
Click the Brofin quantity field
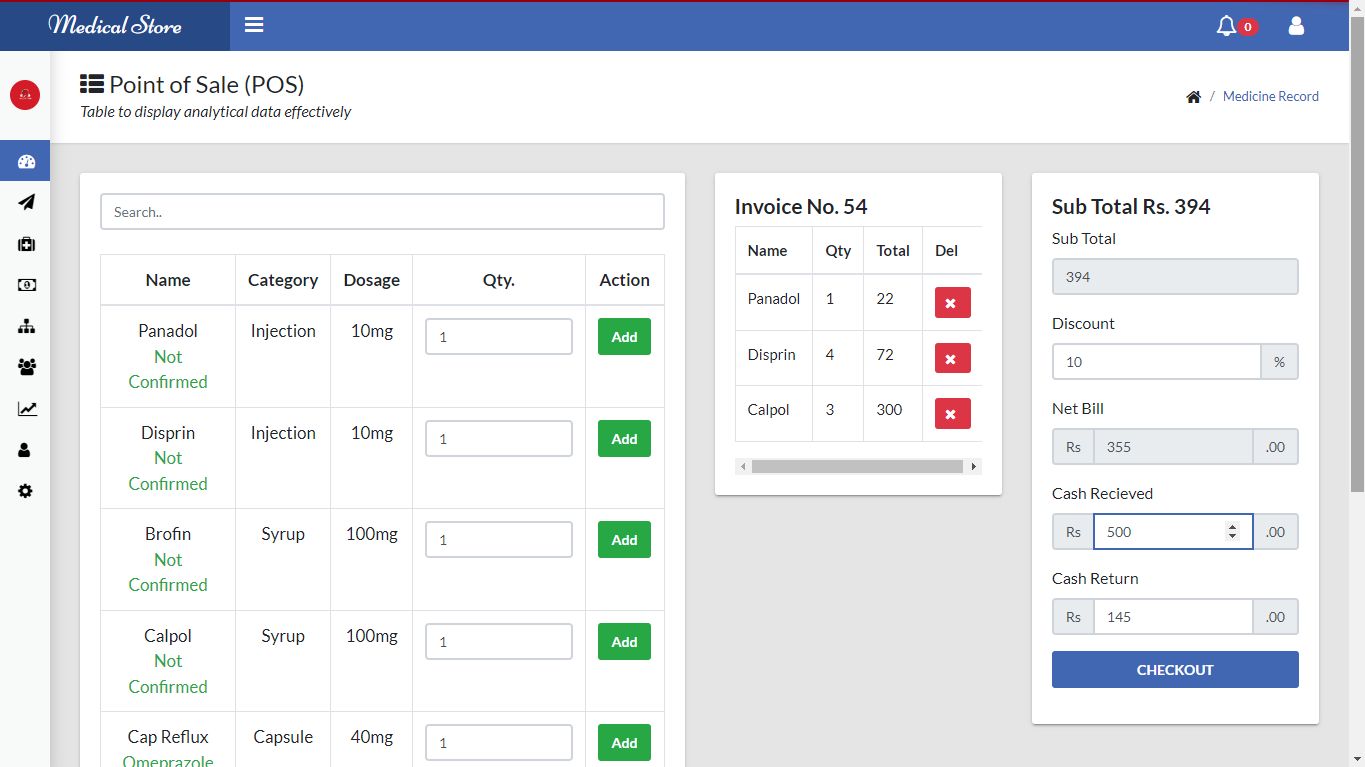pos(499,540)
